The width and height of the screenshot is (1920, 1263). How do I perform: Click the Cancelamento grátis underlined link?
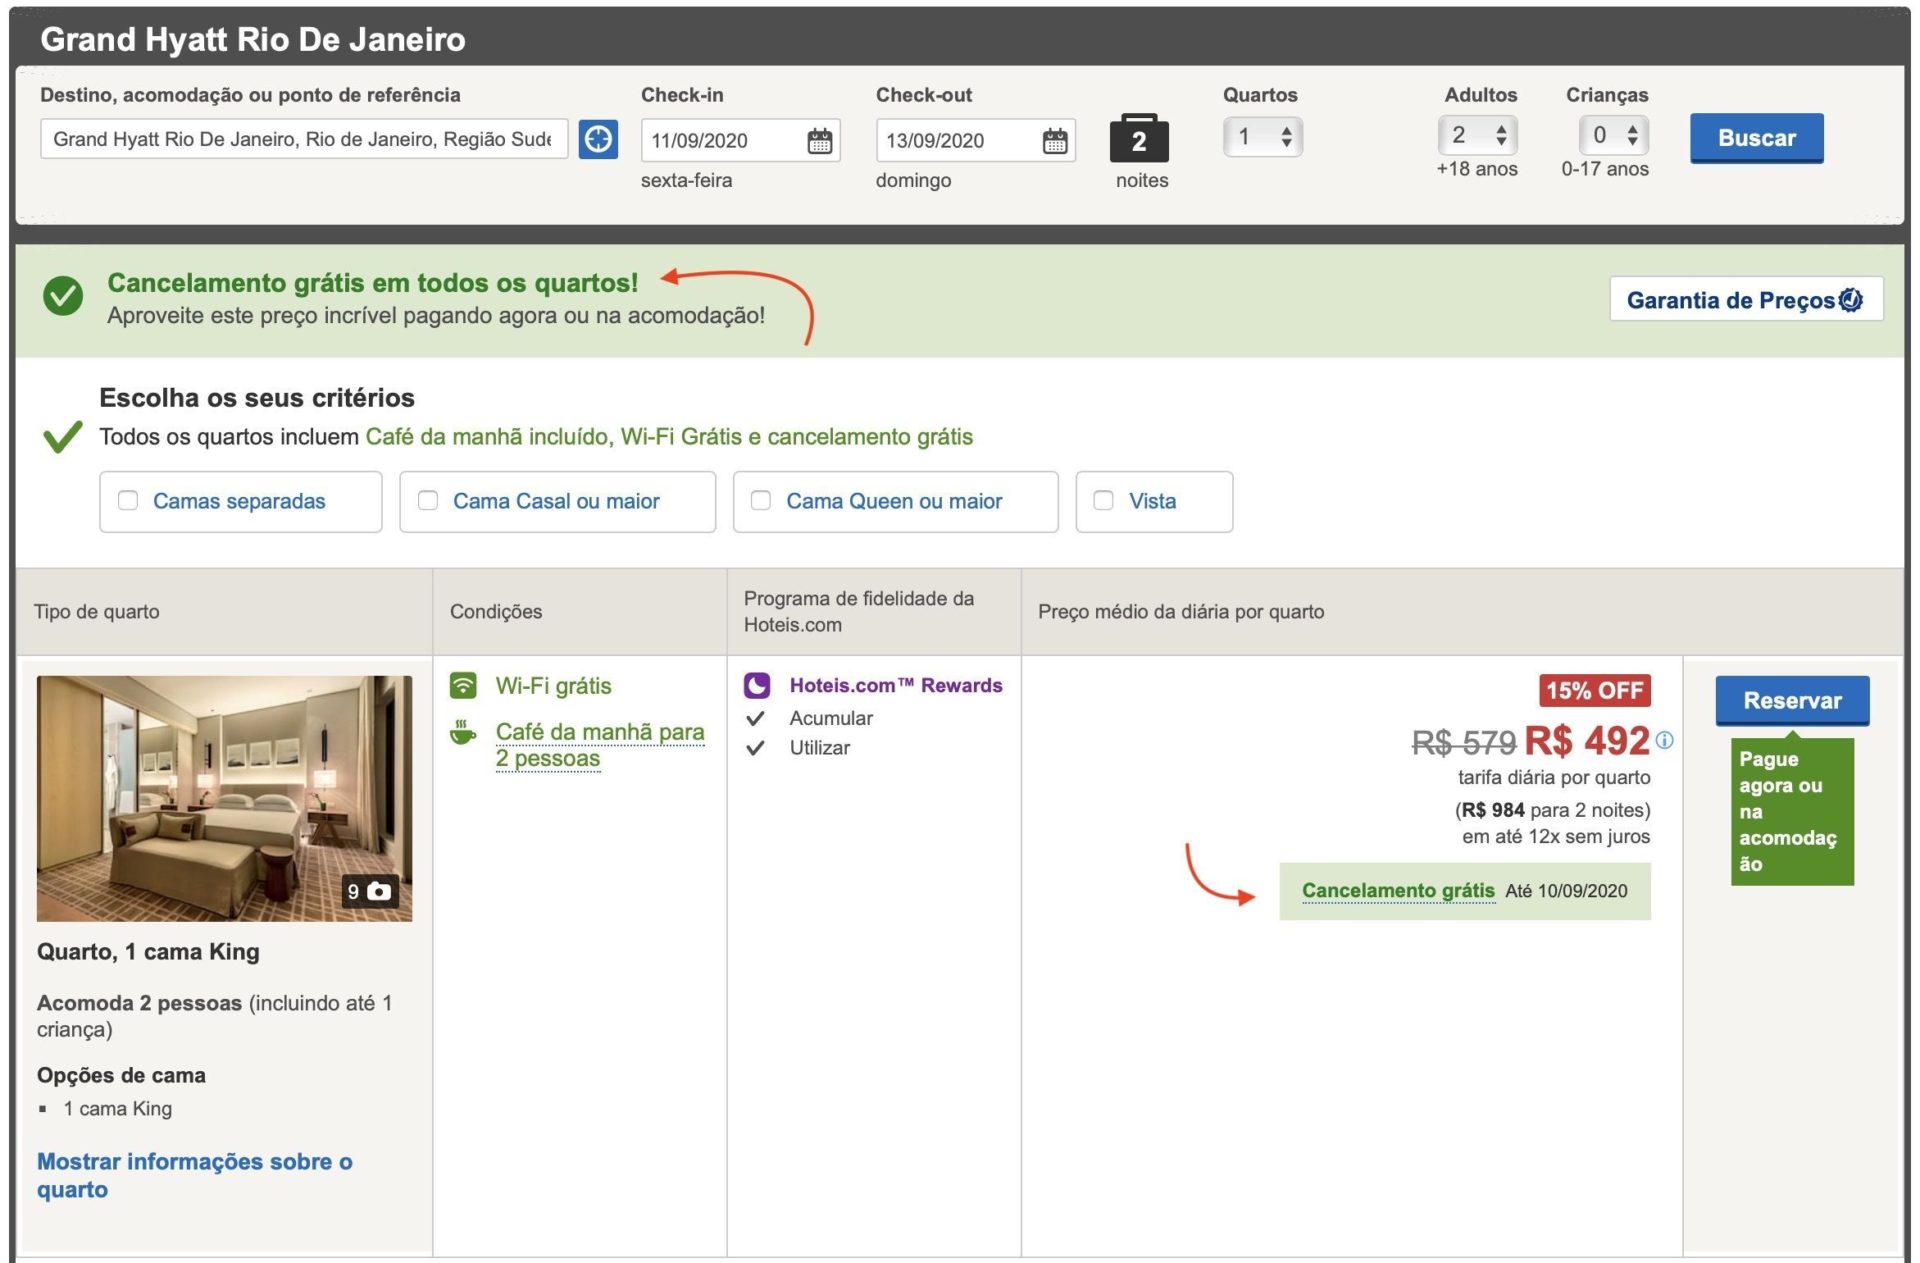(x=1398, y=891)
